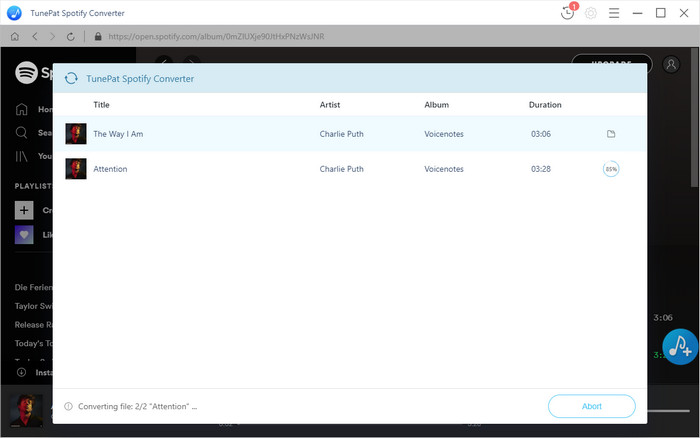Navigate back in the browser toolbar

[x=35, y=37]
